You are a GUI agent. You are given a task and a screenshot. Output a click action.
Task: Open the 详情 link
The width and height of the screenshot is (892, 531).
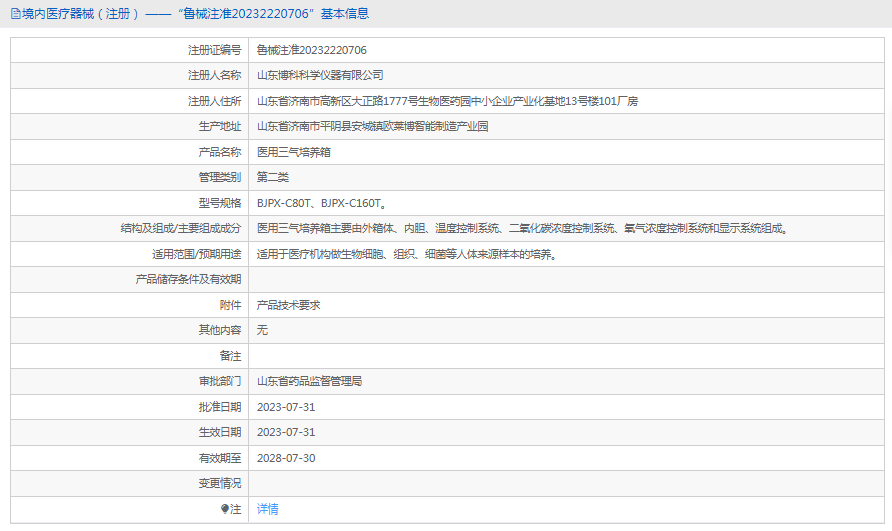pyautogui.click(x=267, y=509)
